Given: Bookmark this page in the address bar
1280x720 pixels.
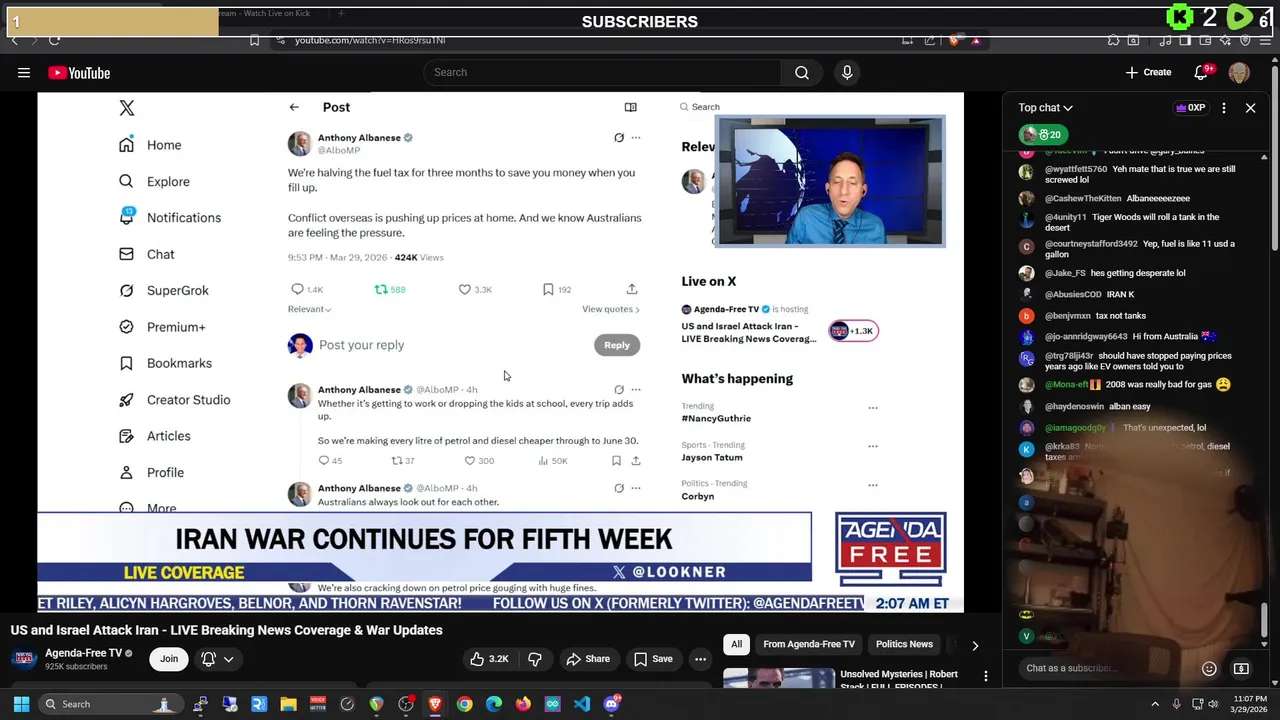Looking at the screenshot, I should click(x=254, y=40).
